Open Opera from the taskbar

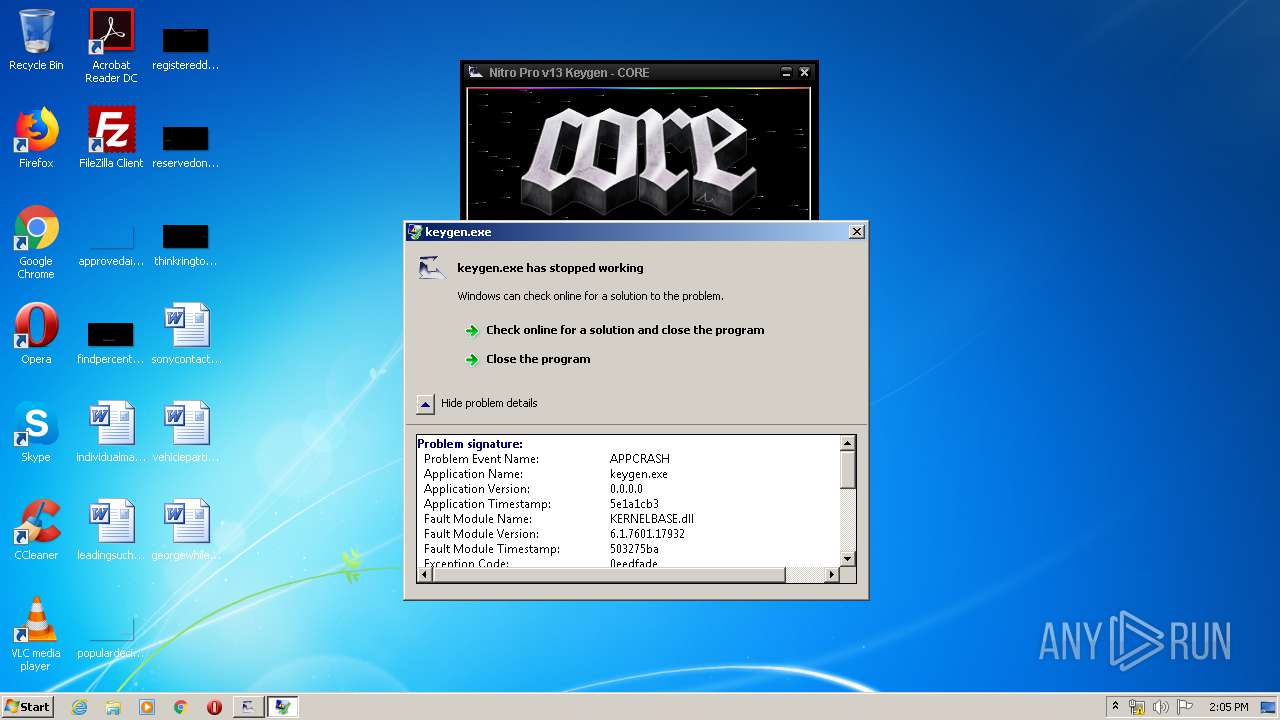[214, 707]
